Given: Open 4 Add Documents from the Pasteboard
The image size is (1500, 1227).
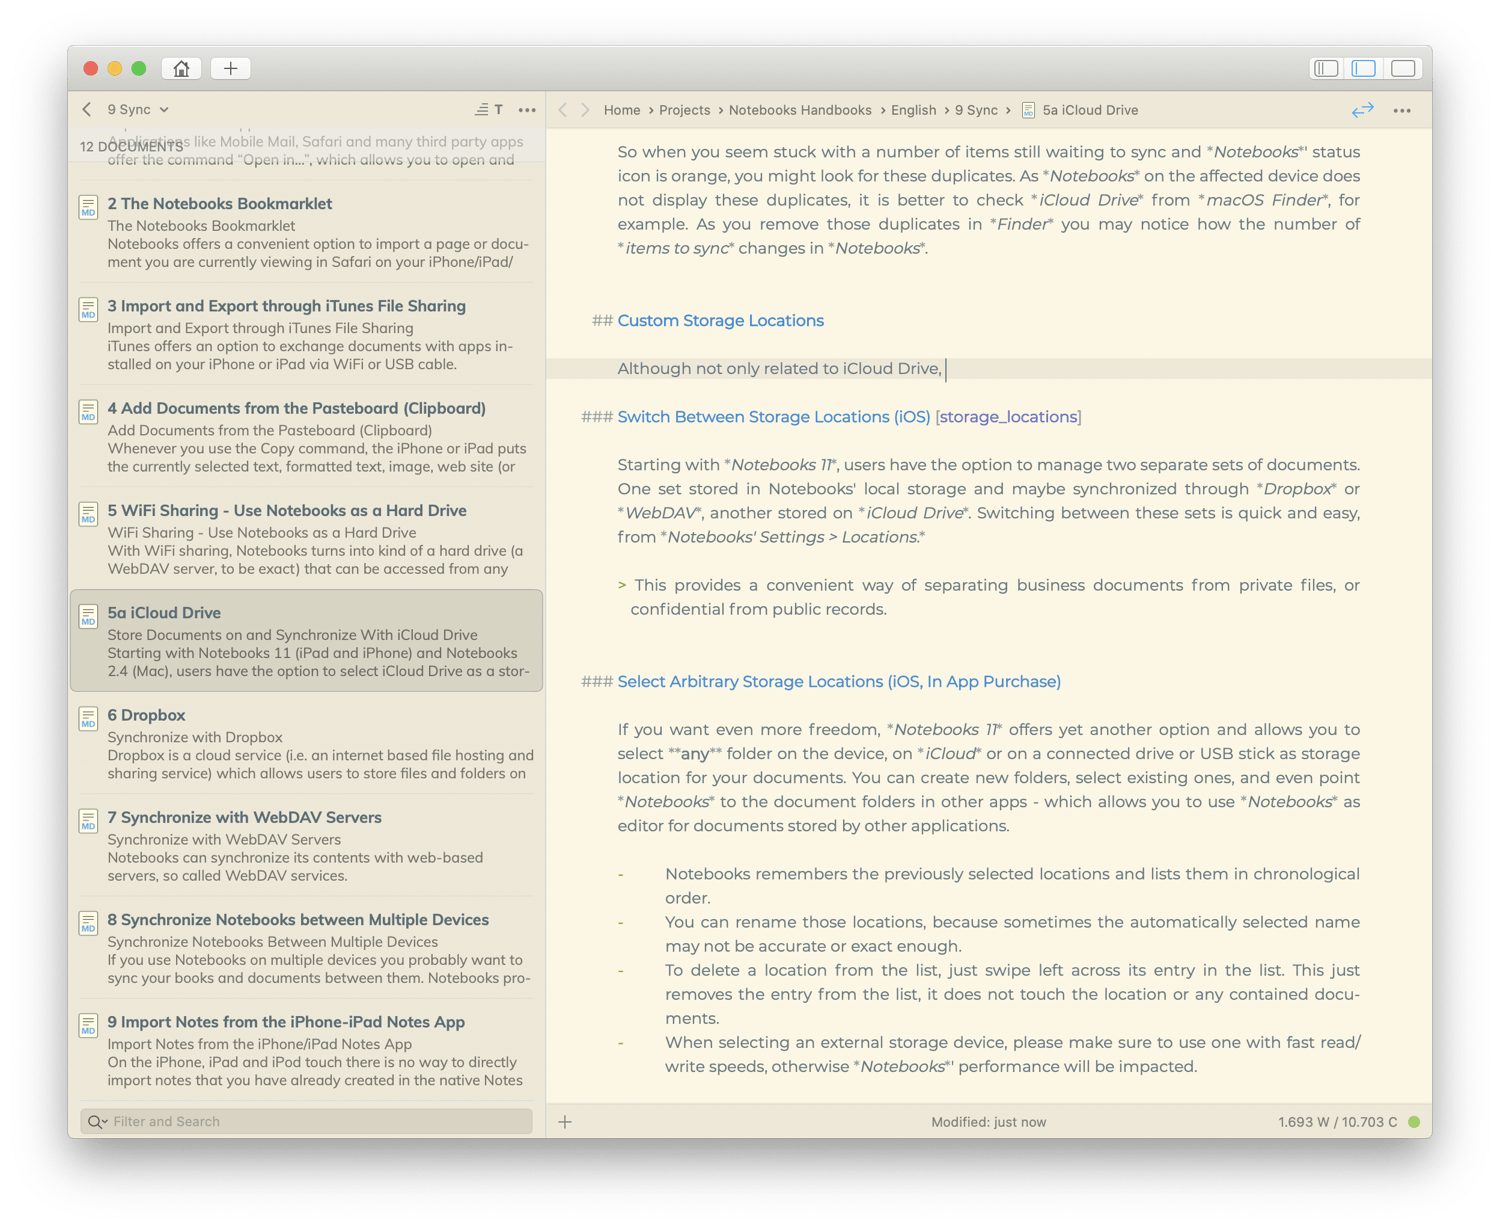Looking at the screenshot, I should pos(306,437).
